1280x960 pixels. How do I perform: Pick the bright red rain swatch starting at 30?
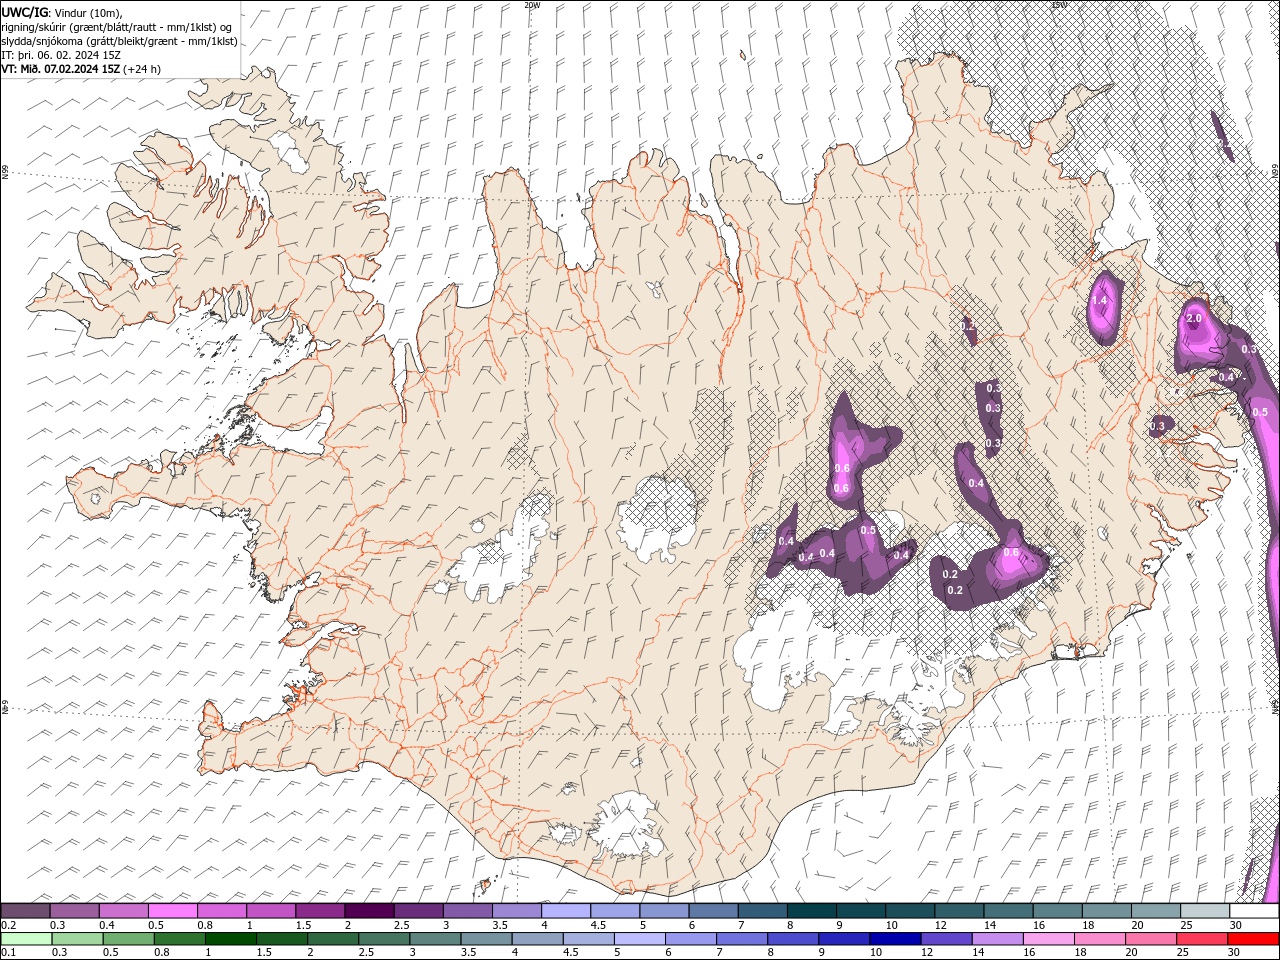click(1253, 939)
